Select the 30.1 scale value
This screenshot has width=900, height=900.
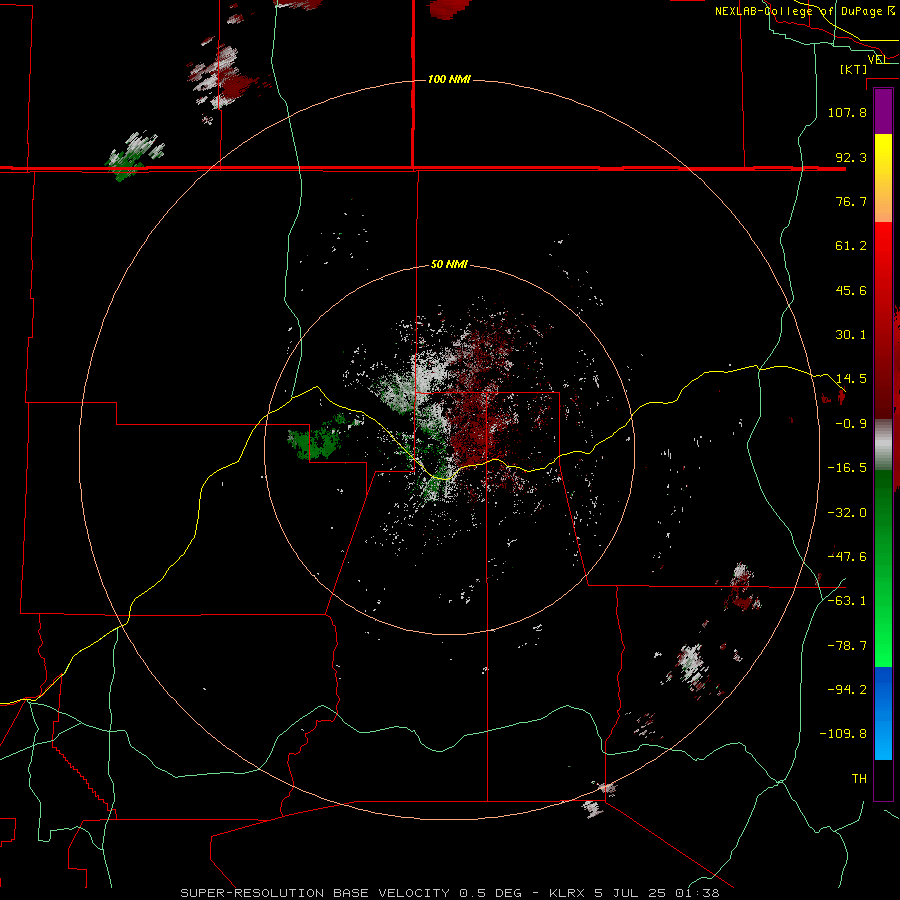(851, 335)
